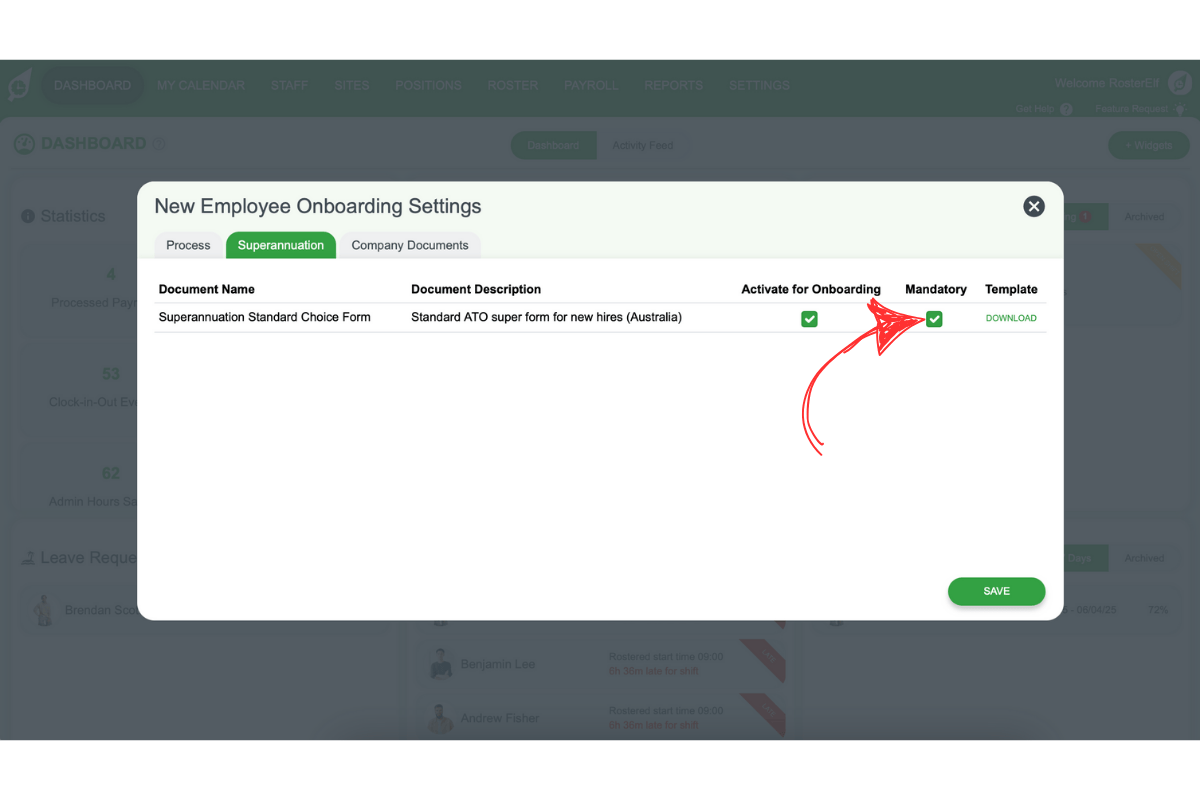Open the Archived tab in lower widget
1200x800 pixels.
[1144, 558]
